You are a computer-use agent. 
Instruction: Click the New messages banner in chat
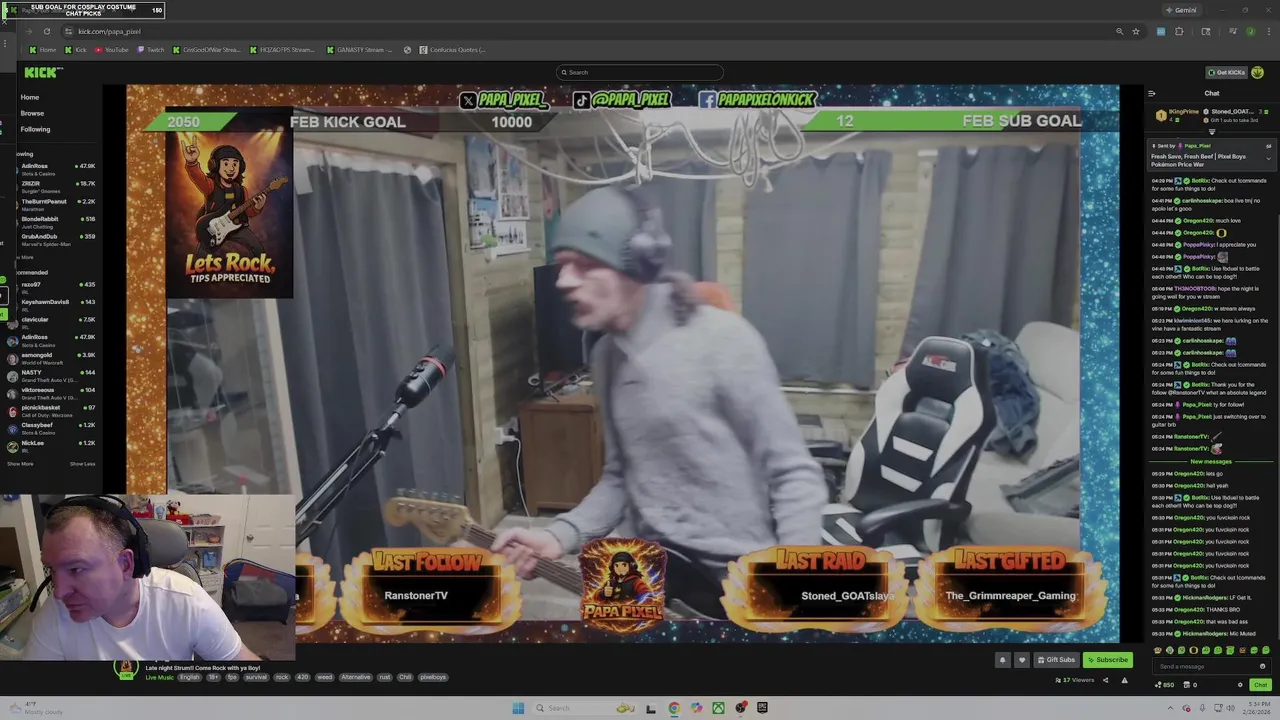coord(1211,462)
